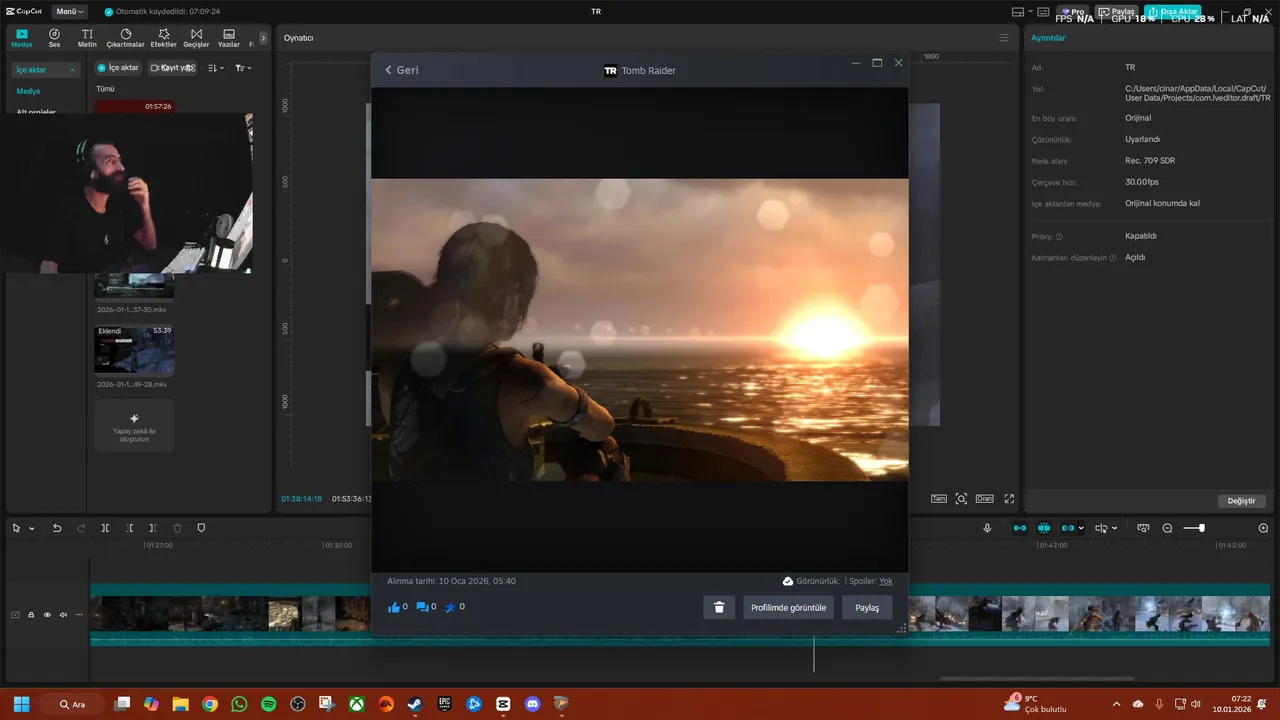Viewport: 1280px width, 720px height.
Task: Click the delete-left trim tool
Action: tap(129, 528)
